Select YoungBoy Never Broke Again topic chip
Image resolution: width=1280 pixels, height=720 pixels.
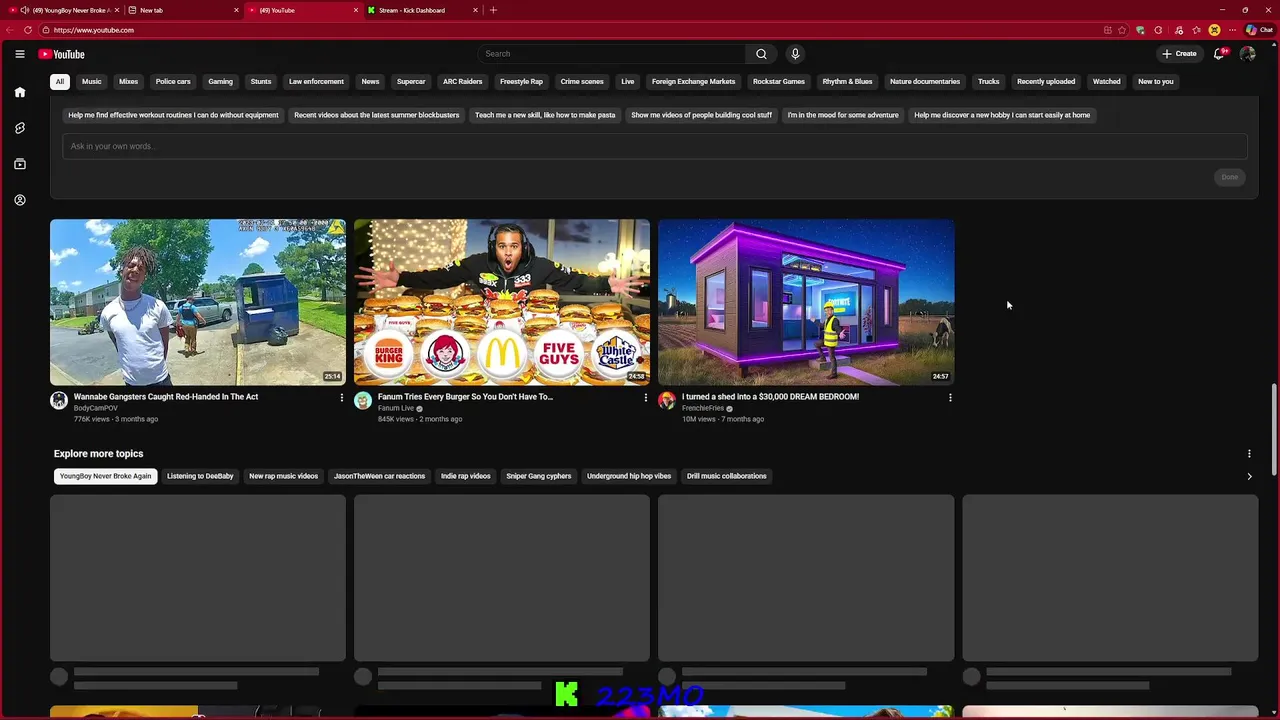(105, 476)
